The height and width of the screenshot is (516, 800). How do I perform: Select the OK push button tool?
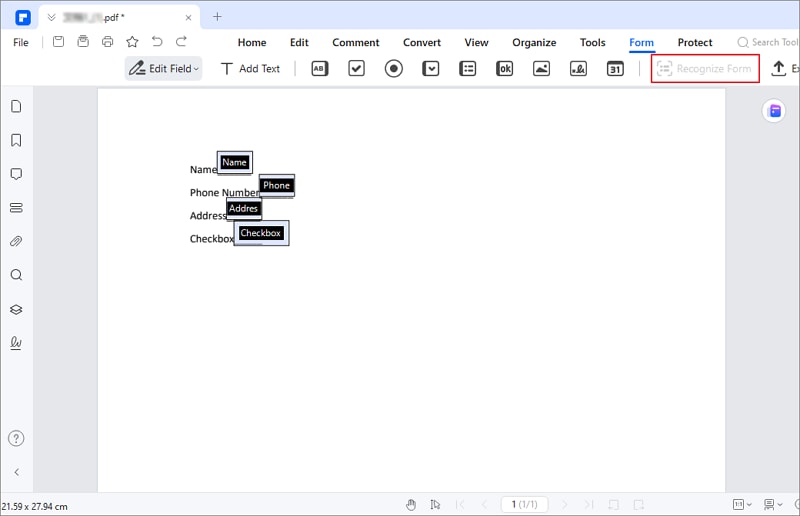pyautogui.click(x=504, y=68)
